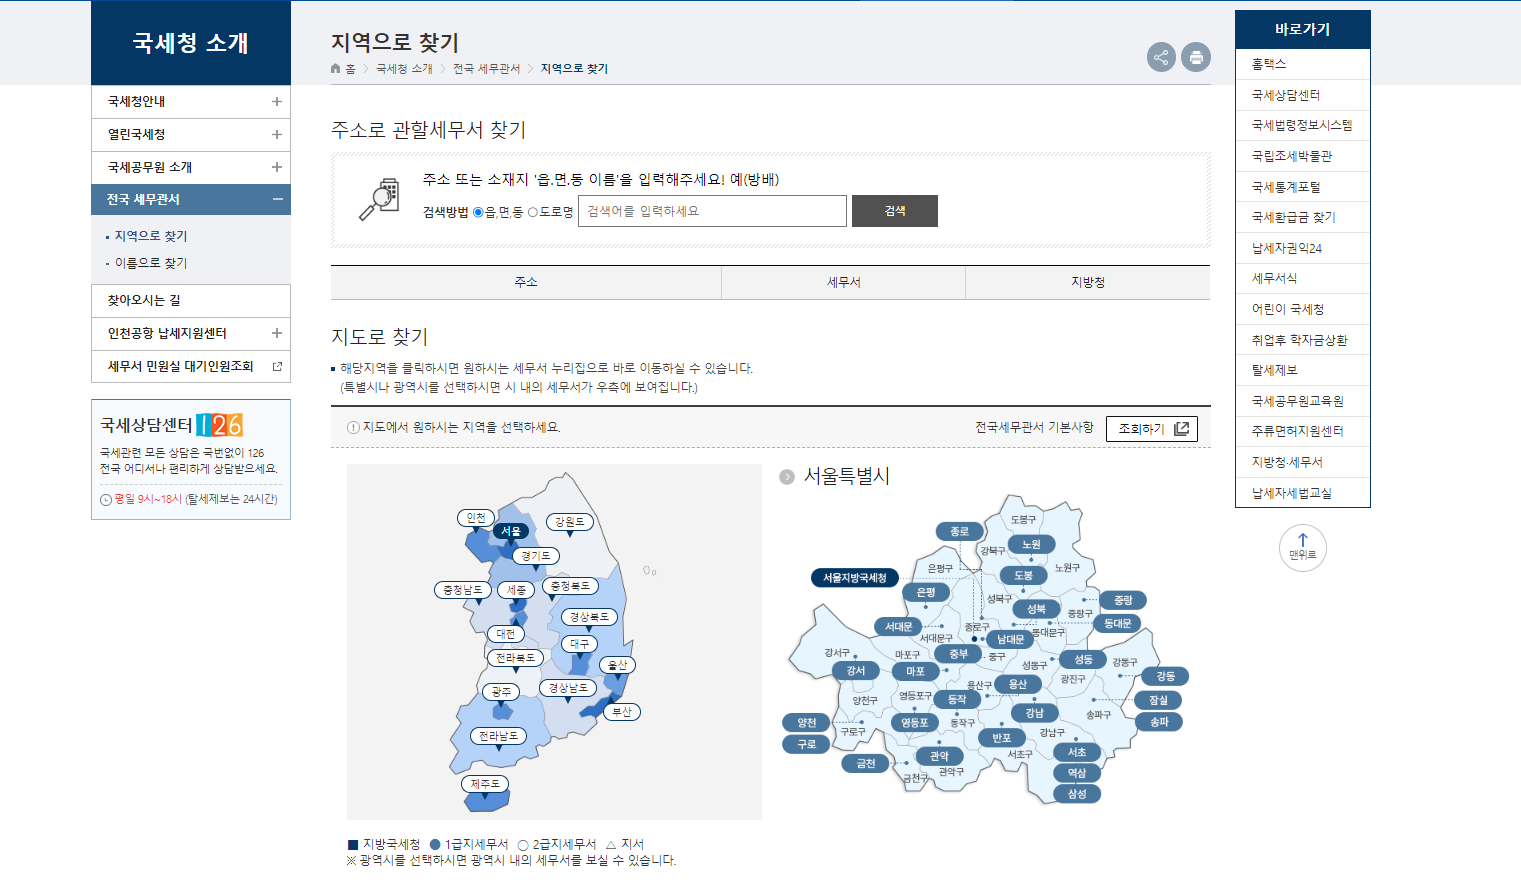Click the home icon in the breadcrumb
This screenshot has height=885, width=1521.
click(334, 68)
